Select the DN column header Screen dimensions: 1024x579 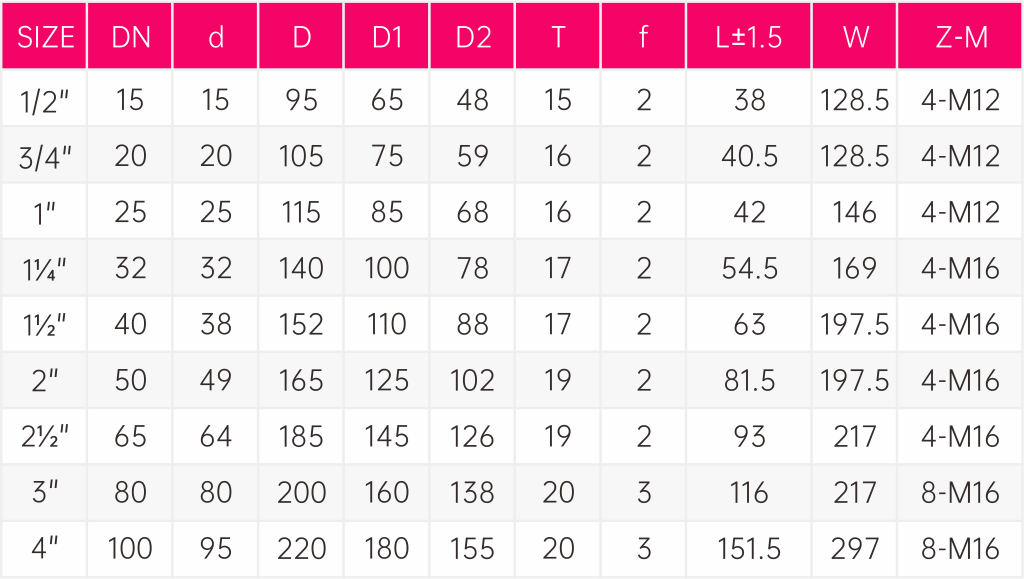click(x=130, y=36)
